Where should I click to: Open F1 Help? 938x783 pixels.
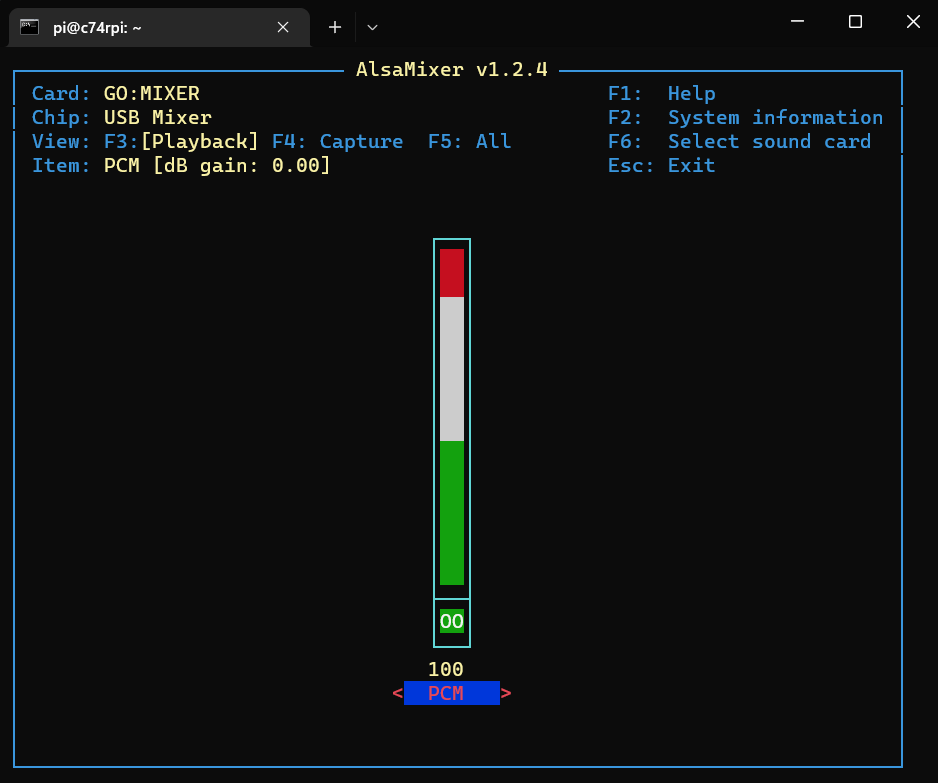[x=662, y=93]
